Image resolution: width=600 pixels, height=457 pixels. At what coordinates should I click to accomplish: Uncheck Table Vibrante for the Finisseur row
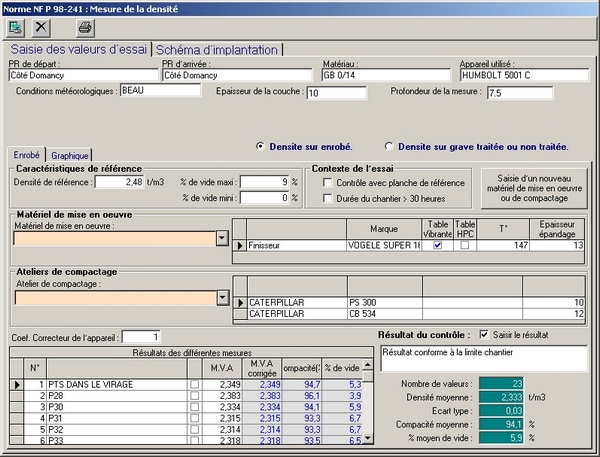[x=436, y=244]
